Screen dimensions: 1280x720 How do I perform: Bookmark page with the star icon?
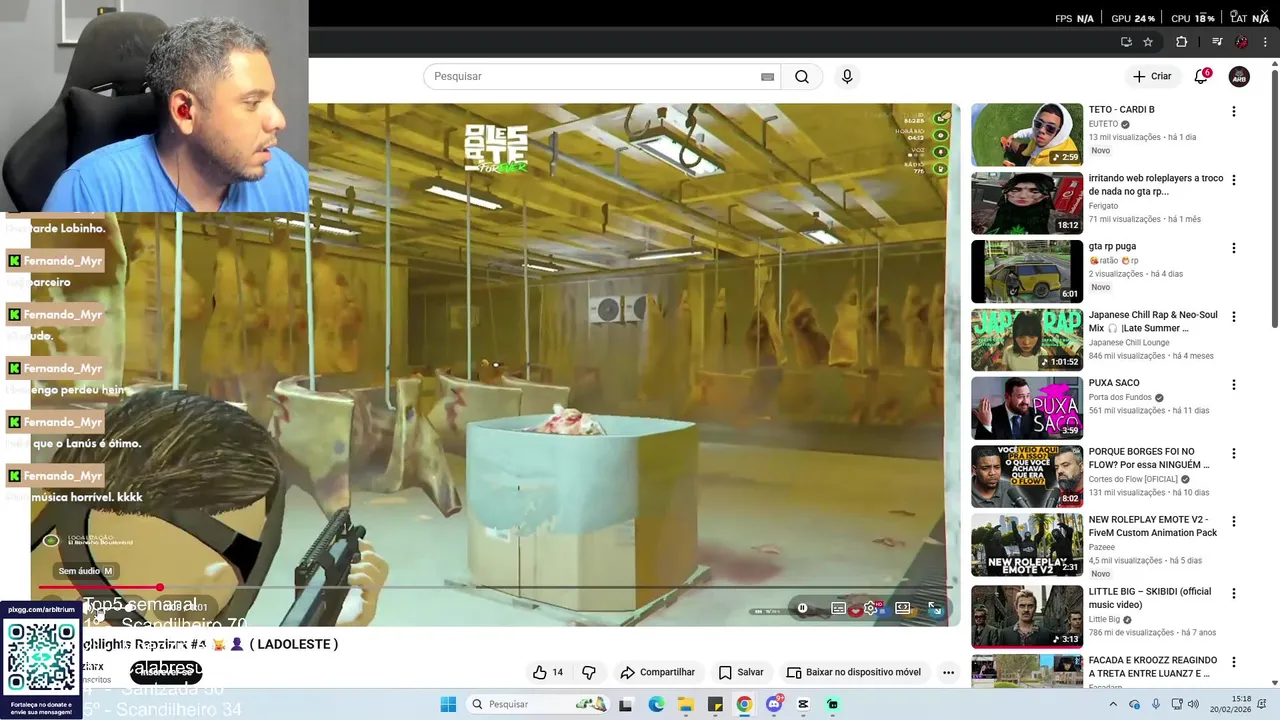click(x=1148, y=42)
